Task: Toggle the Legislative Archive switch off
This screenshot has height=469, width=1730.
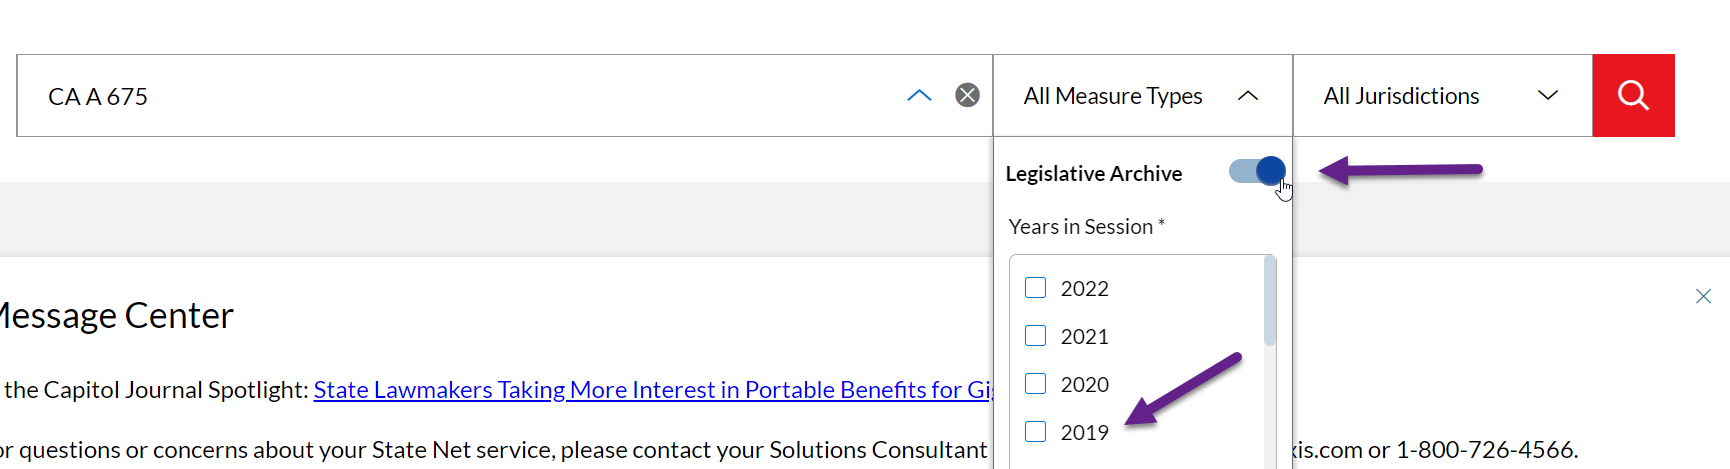Action: tap(1257, 172)
